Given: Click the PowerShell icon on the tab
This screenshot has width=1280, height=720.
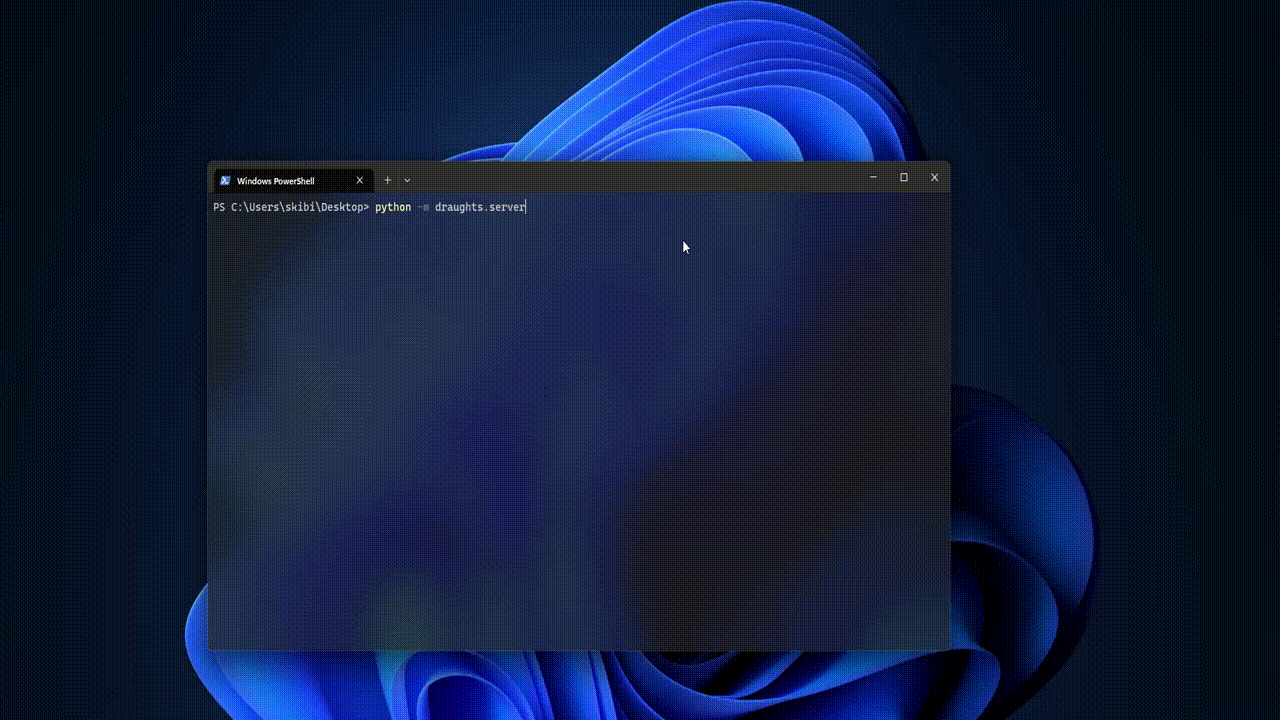Looking at the screenshot, I should tap(226, 180).
